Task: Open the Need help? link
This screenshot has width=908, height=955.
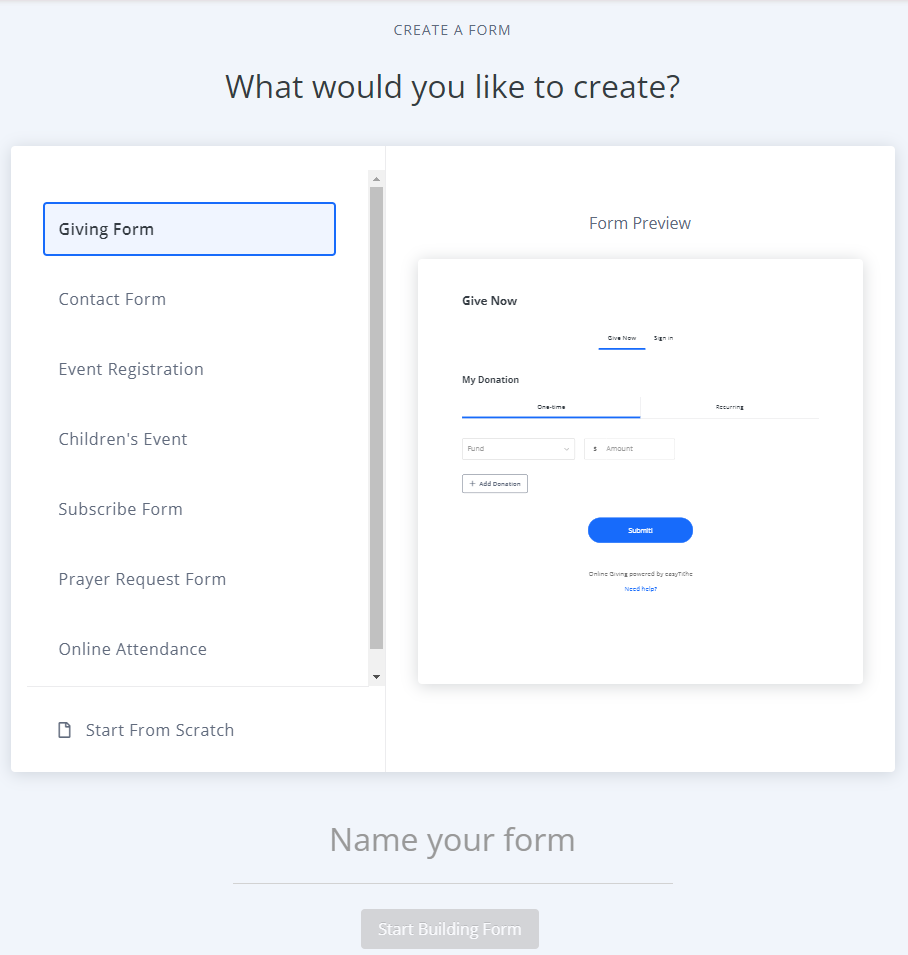Action: tap(640, 589)
